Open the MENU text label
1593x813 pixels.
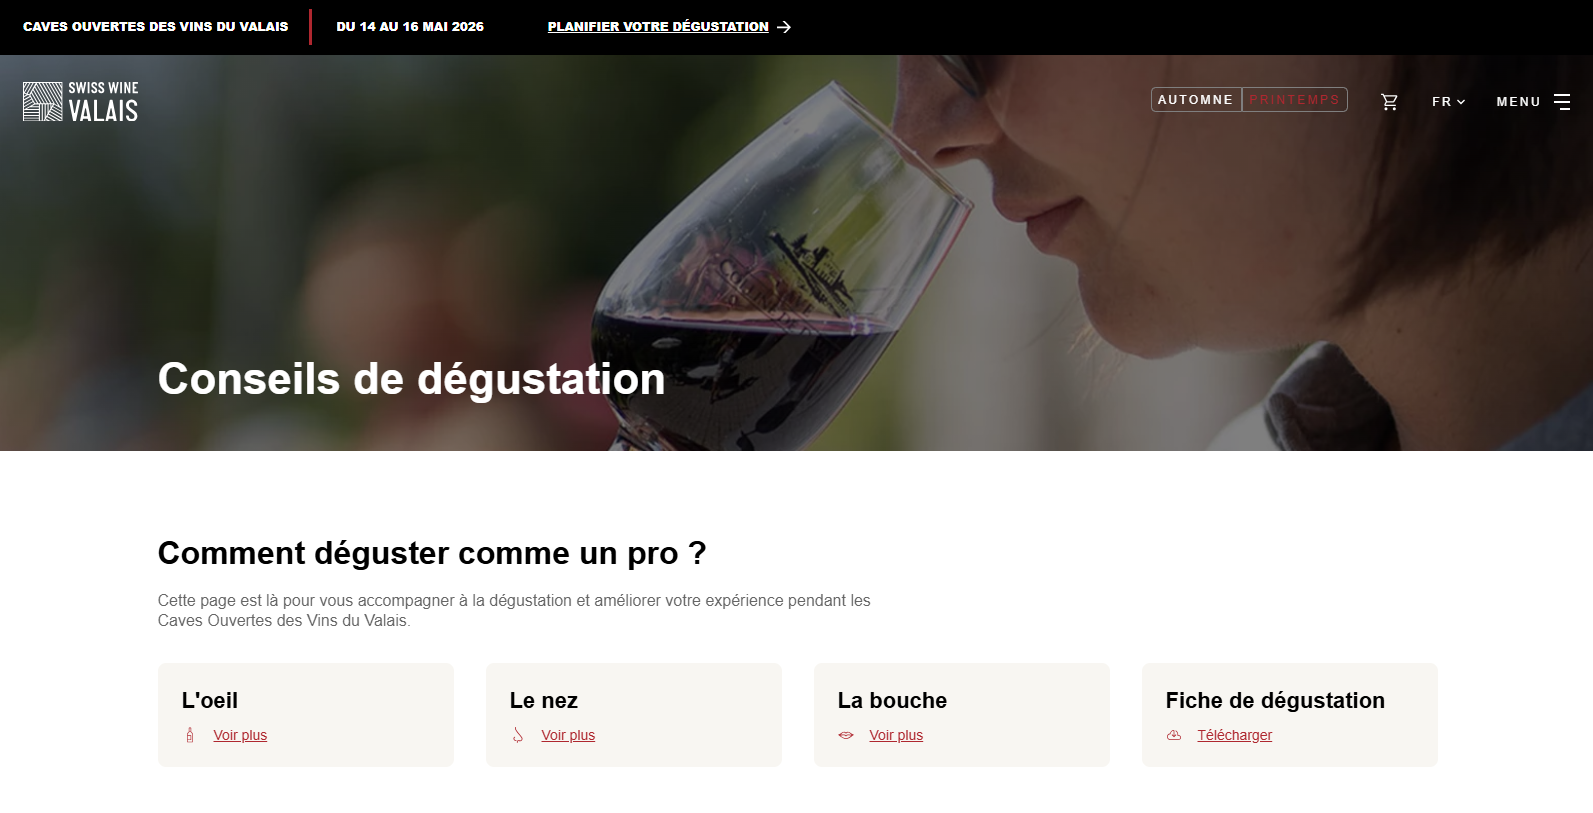(1518, 102)
